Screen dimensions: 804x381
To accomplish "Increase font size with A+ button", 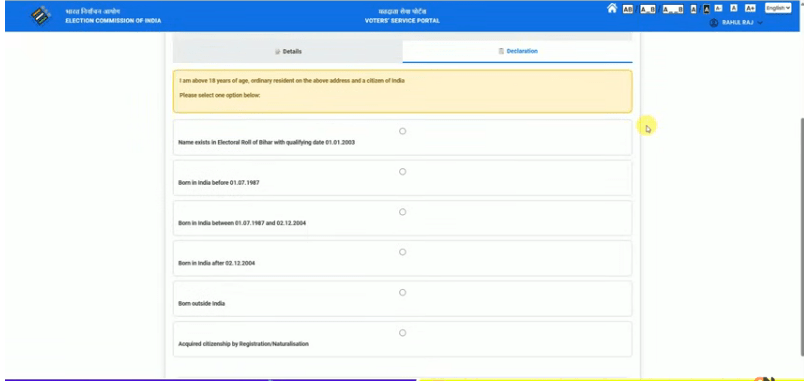I will coord(750,8).
